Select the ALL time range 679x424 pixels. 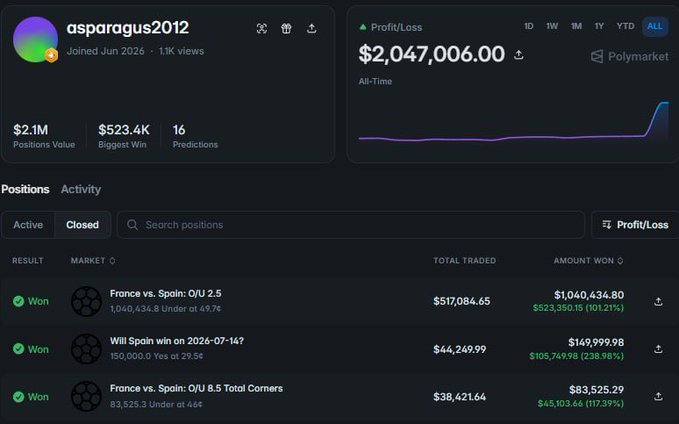[655, 26]
